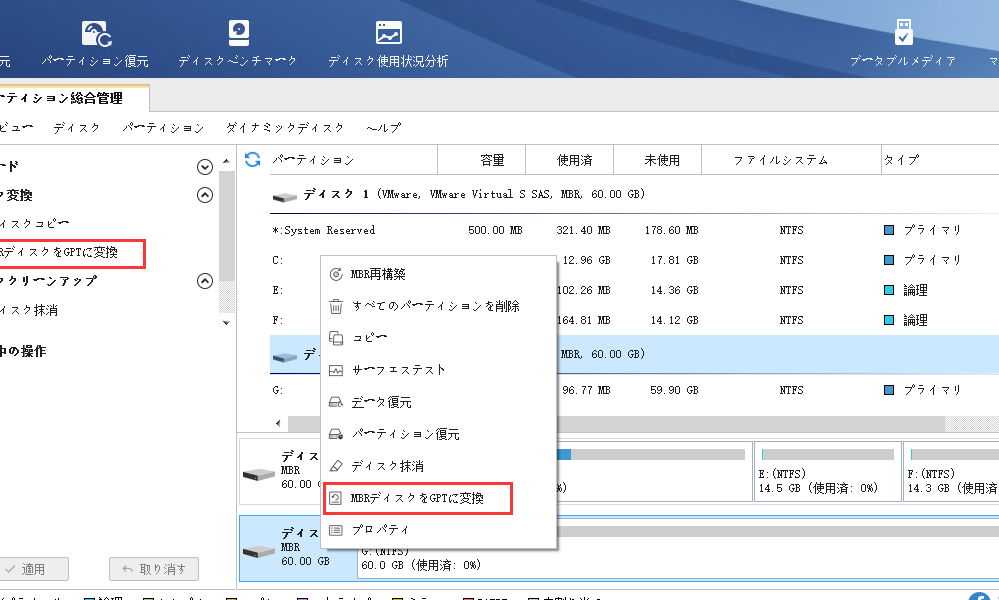Sort by the 容量 column header
The width and height of the screenshot is (999, 600).
coord(482,160)
